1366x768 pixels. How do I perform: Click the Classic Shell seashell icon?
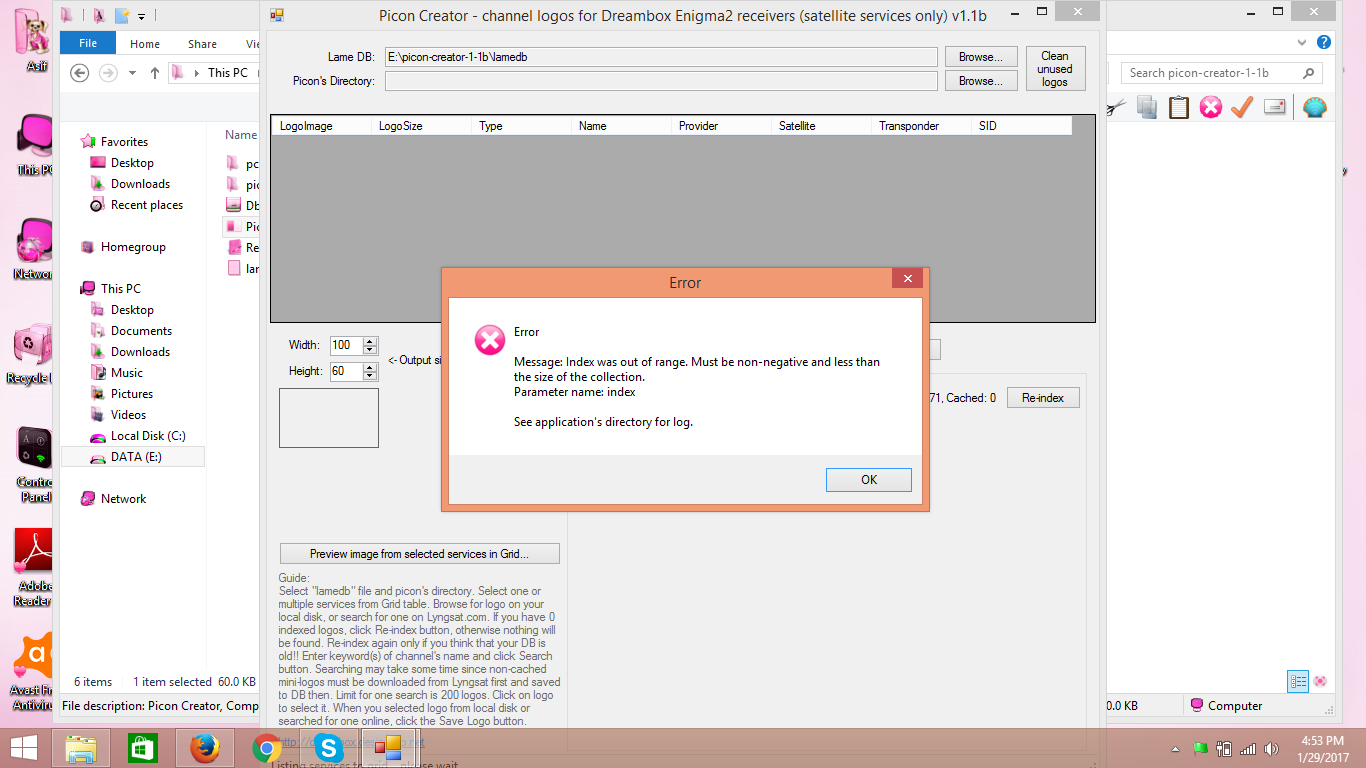click(x=1314, y=107)
